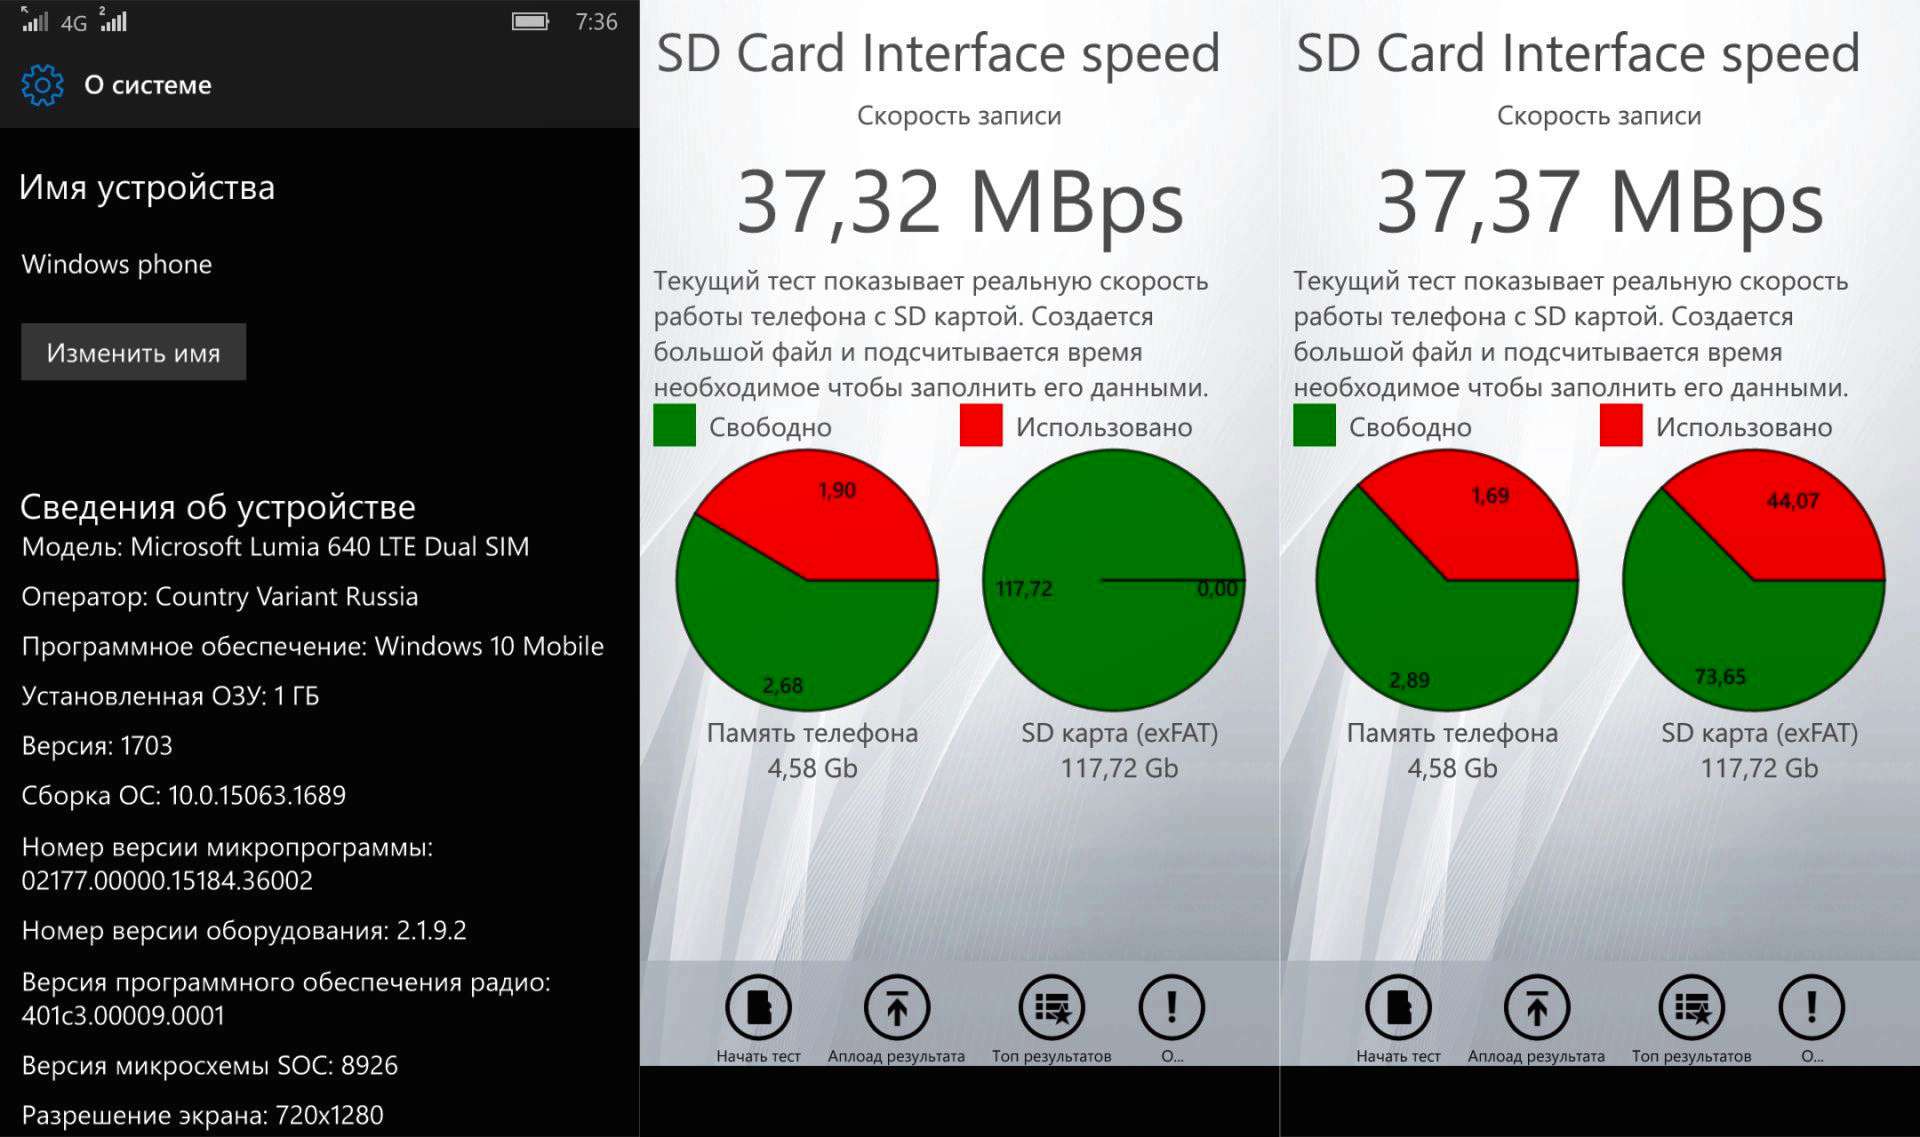This screenshot has width=1920, height=1137.
Task: Click red Использовано swatch in 37,37 MBps screen
Action: (x=1621, y=425)
